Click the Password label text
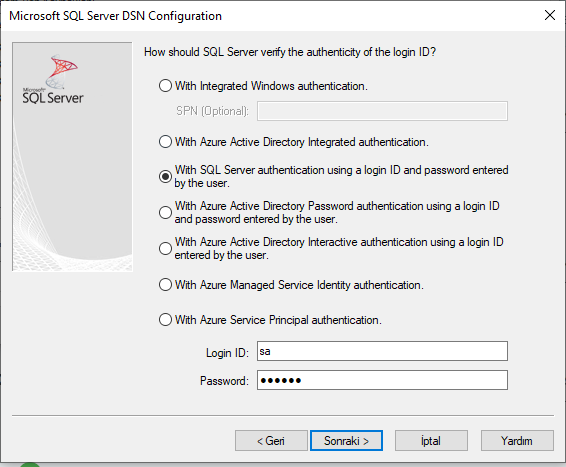This screenshot has height=467, width=566. point(224,381)
